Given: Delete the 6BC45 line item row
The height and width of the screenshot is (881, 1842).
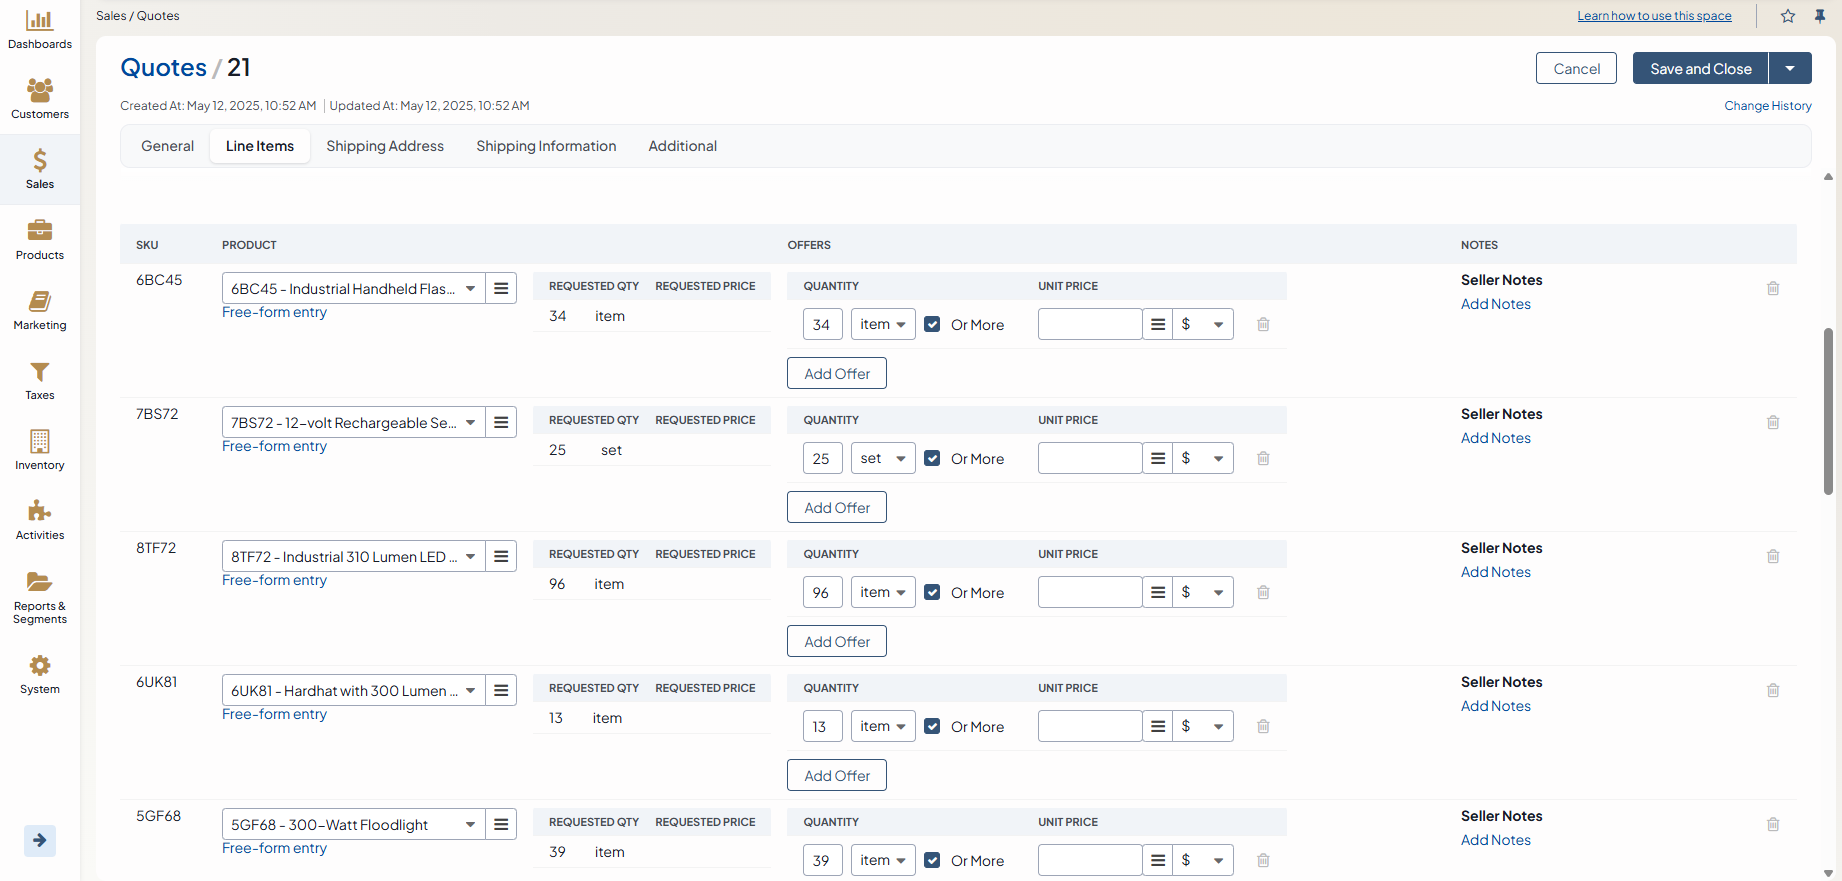Looking at the screenshot, I should tap(1773, 289).
